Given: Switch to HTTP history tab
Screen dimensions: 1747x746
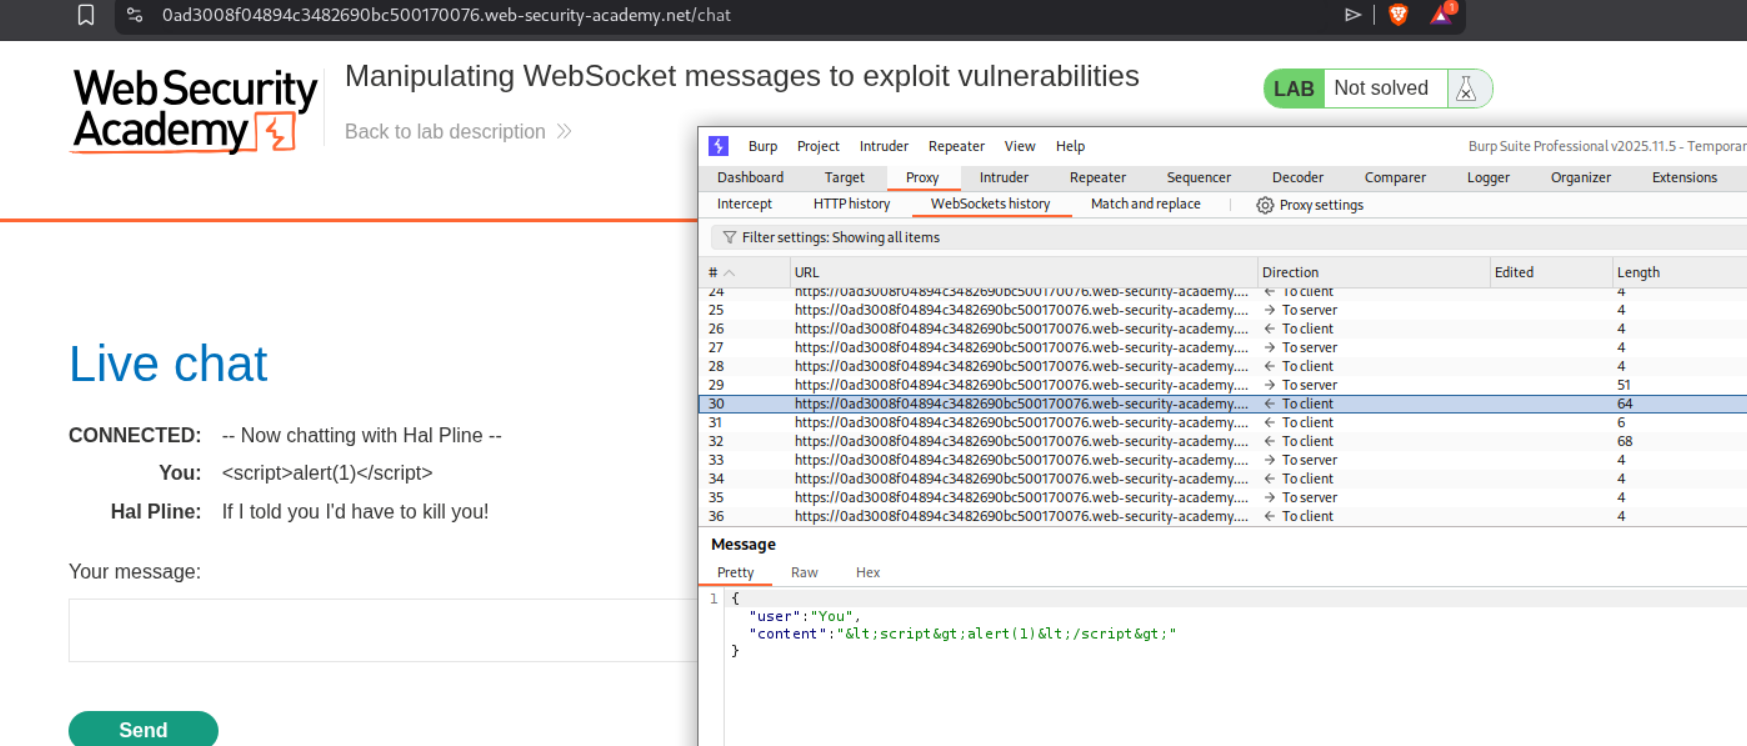Looking at the screenshot, I should pyautogui.click(x=851, y=204).
